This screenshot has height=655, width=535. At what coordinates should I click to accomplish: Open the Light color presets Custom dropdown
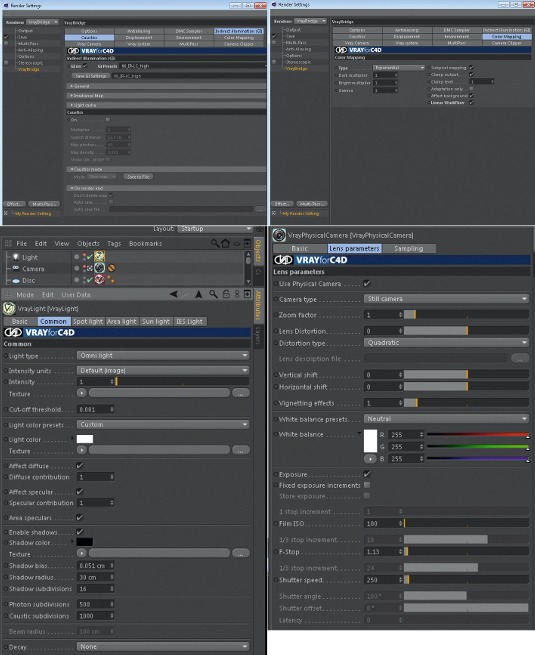(163, 424)
